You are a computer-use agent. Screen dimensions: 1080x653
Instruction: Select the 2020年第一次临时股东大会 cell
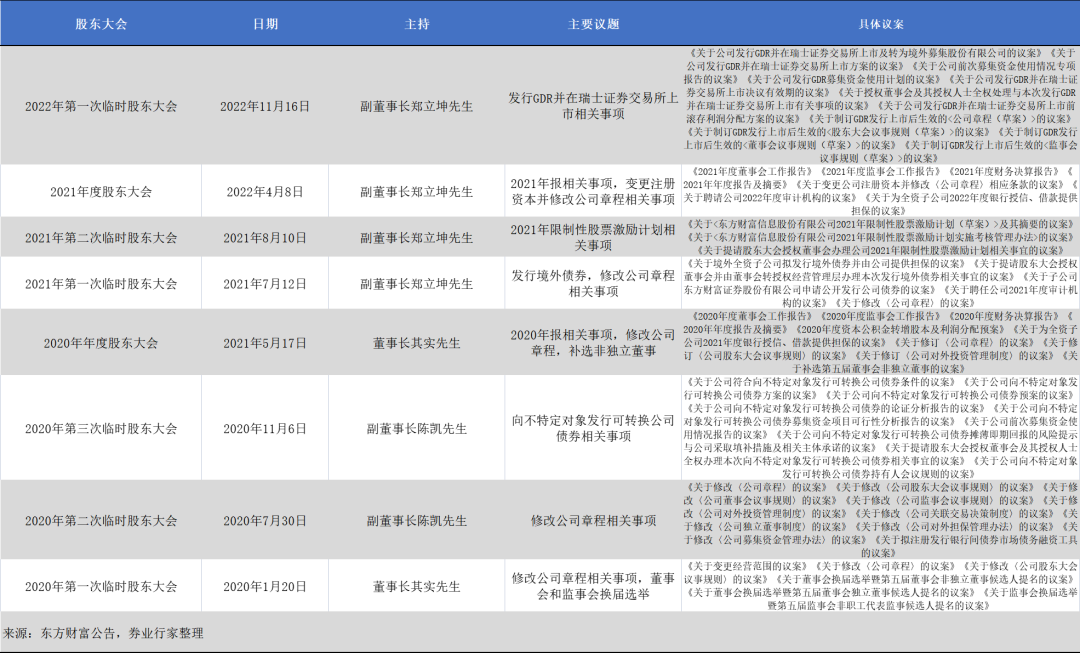pyautogui.click(x=101, y=586)
